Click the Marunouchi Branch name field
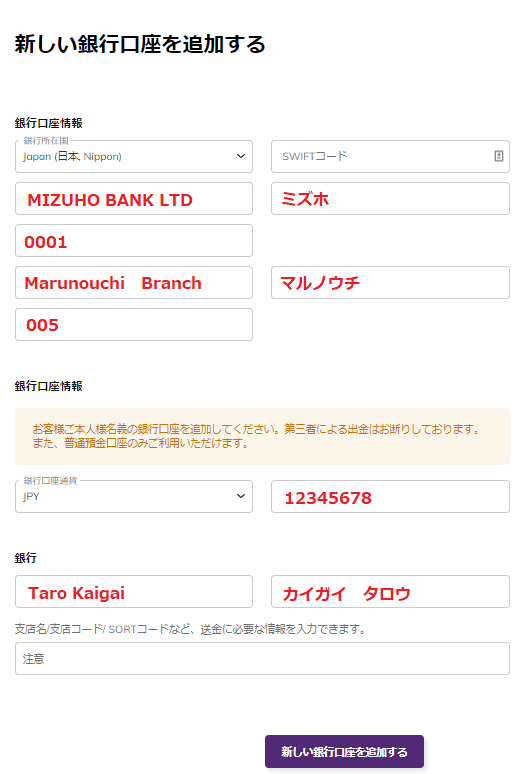Viewport: 531px width, 774px height. [134, 282]
